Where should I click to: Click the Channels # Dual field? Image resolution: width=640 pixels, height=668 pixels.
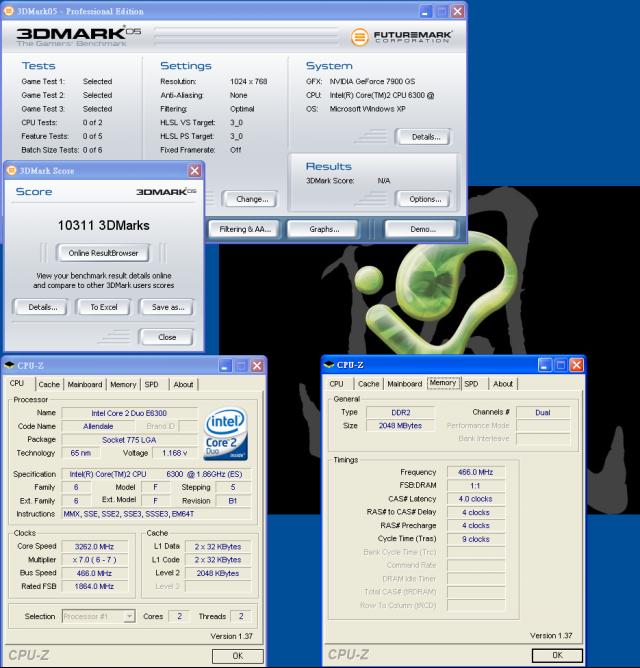(x=543, y=412)
